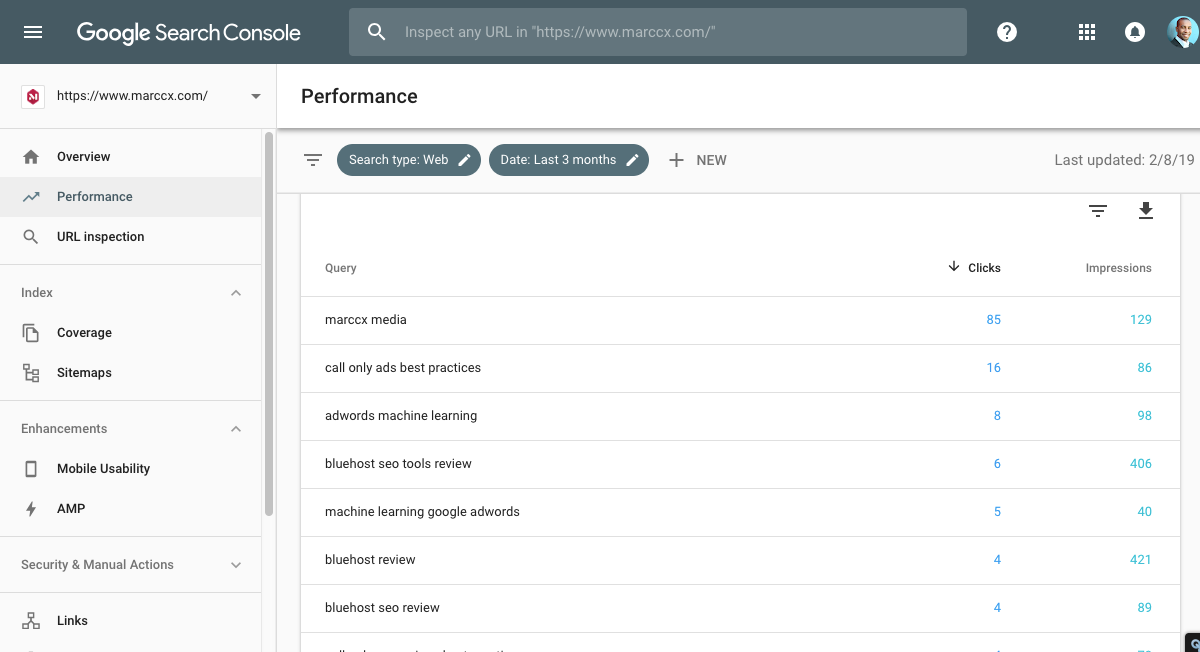Click the Clicks sort arrow
1200x652 pixels.
[x=954, y=267]
